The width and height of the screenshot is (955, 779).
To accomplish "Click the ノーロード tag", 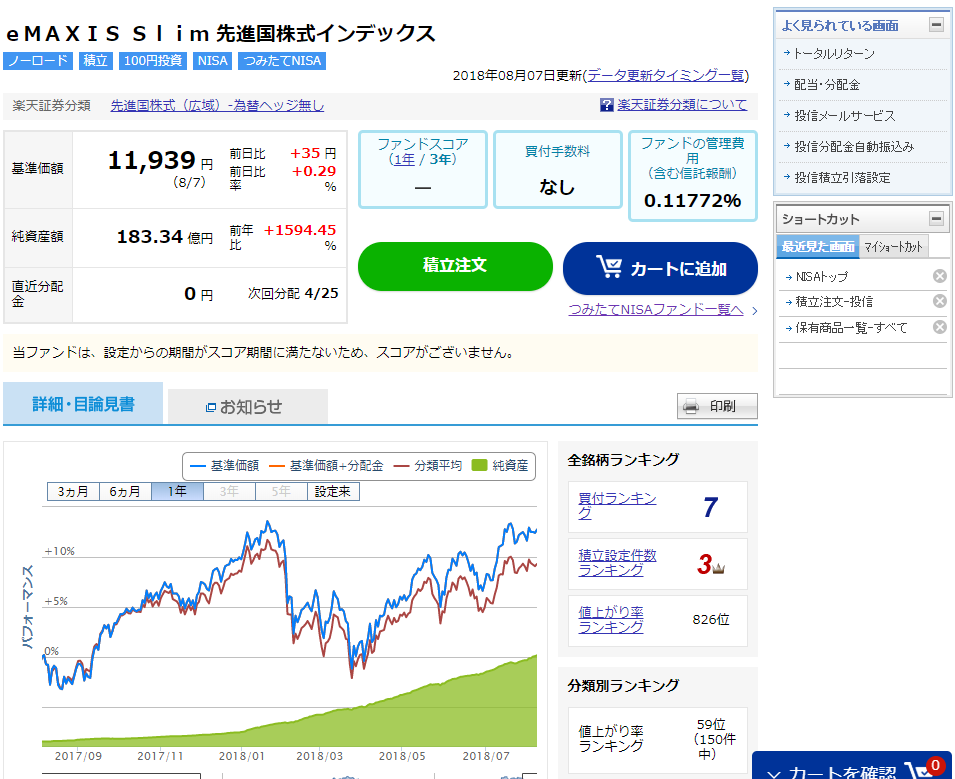I will [38, 61].
